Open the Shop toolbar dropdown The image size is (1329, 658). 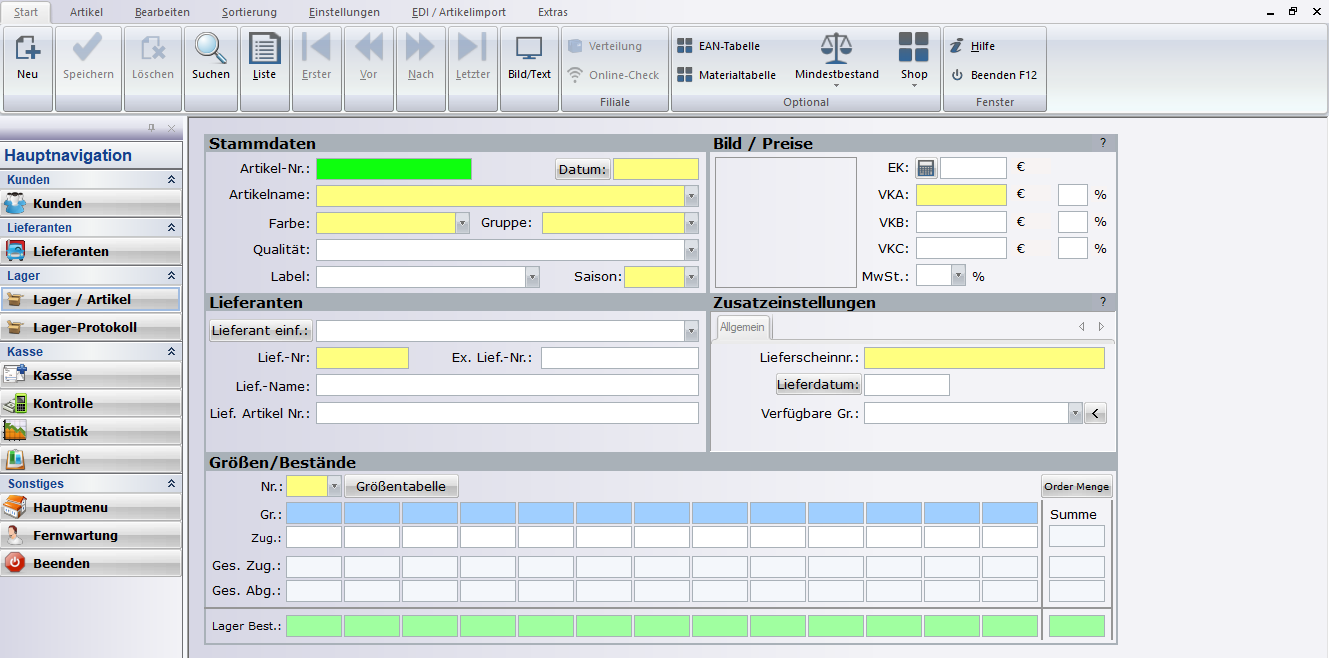tap(913, 60)
